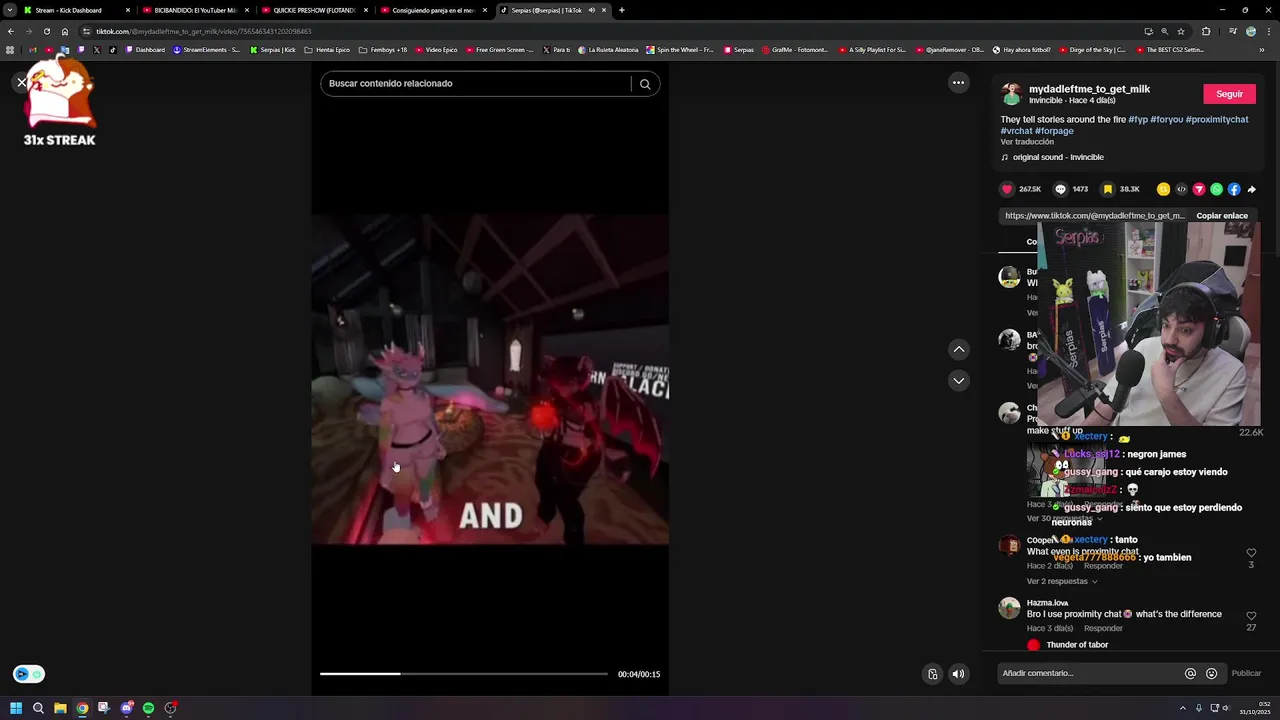Share the video via WhatsApp icon
The image size is (1280, 720).
(1216, 189)
